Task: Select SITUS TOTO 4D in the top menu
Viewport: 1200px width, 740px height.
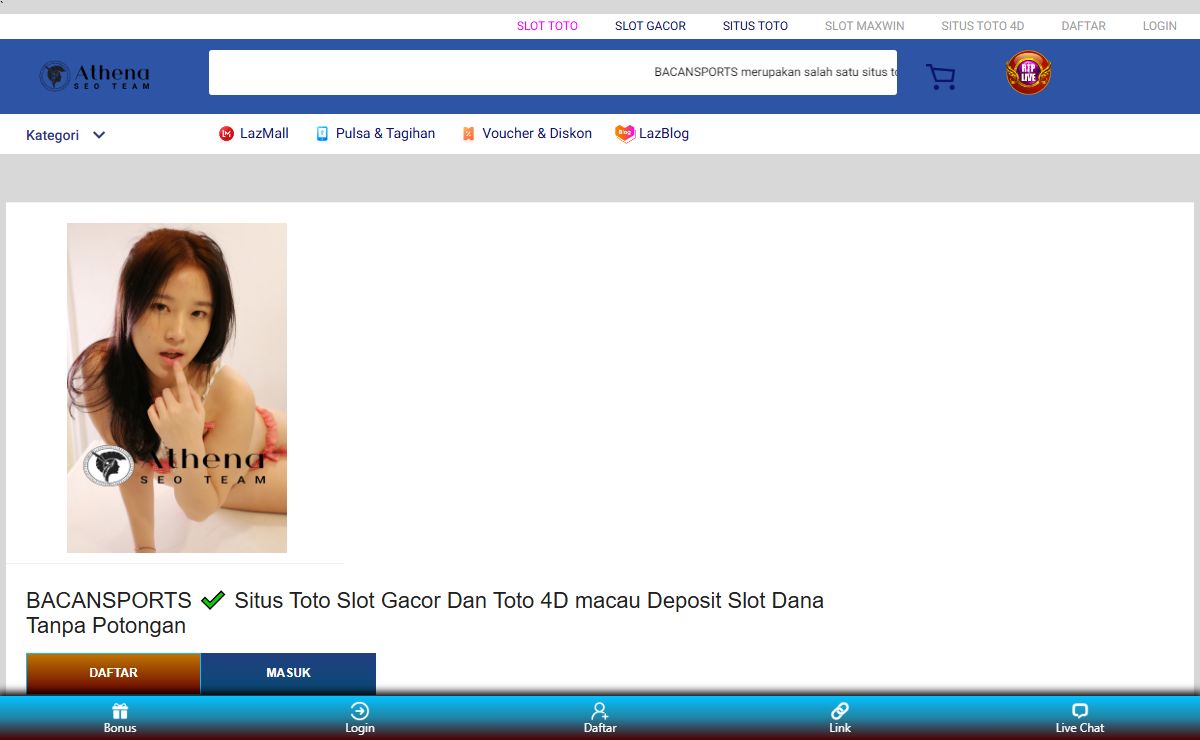Action: click(x=983, y=26)
